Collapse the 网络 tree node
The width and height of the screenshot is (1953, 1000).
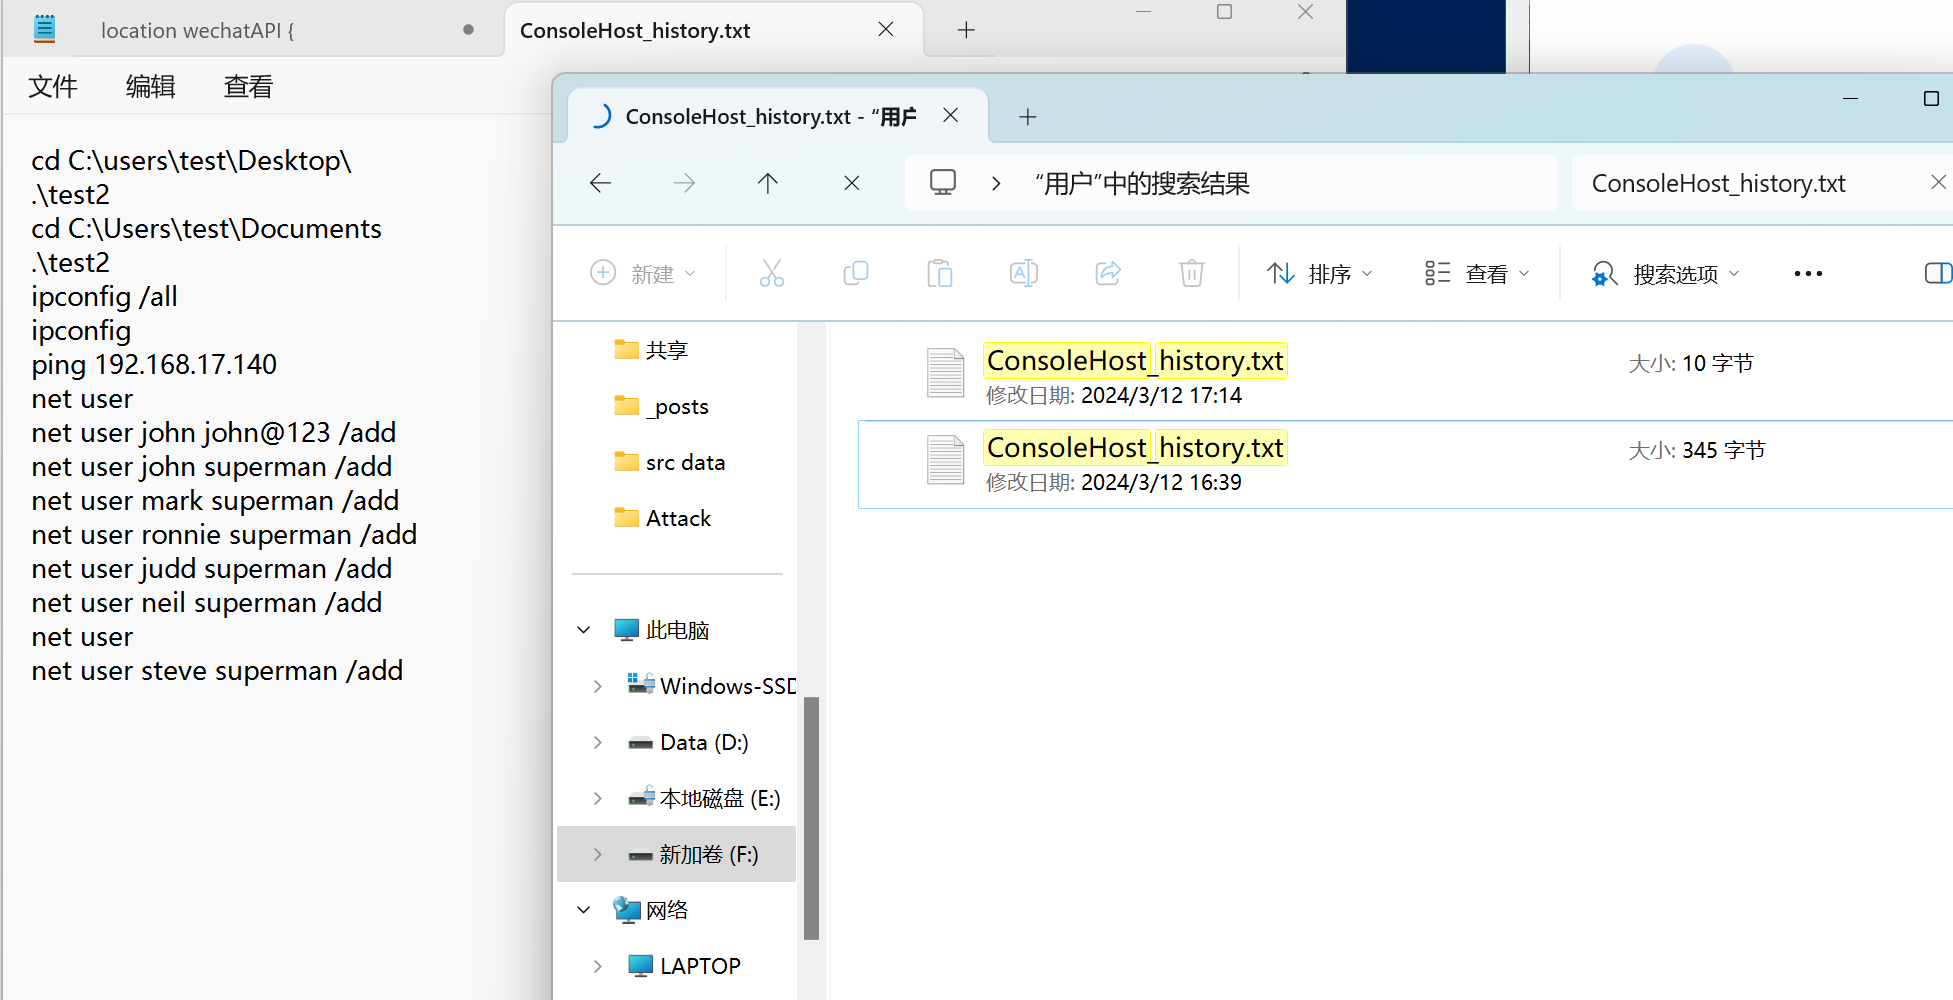click(584, 910)
